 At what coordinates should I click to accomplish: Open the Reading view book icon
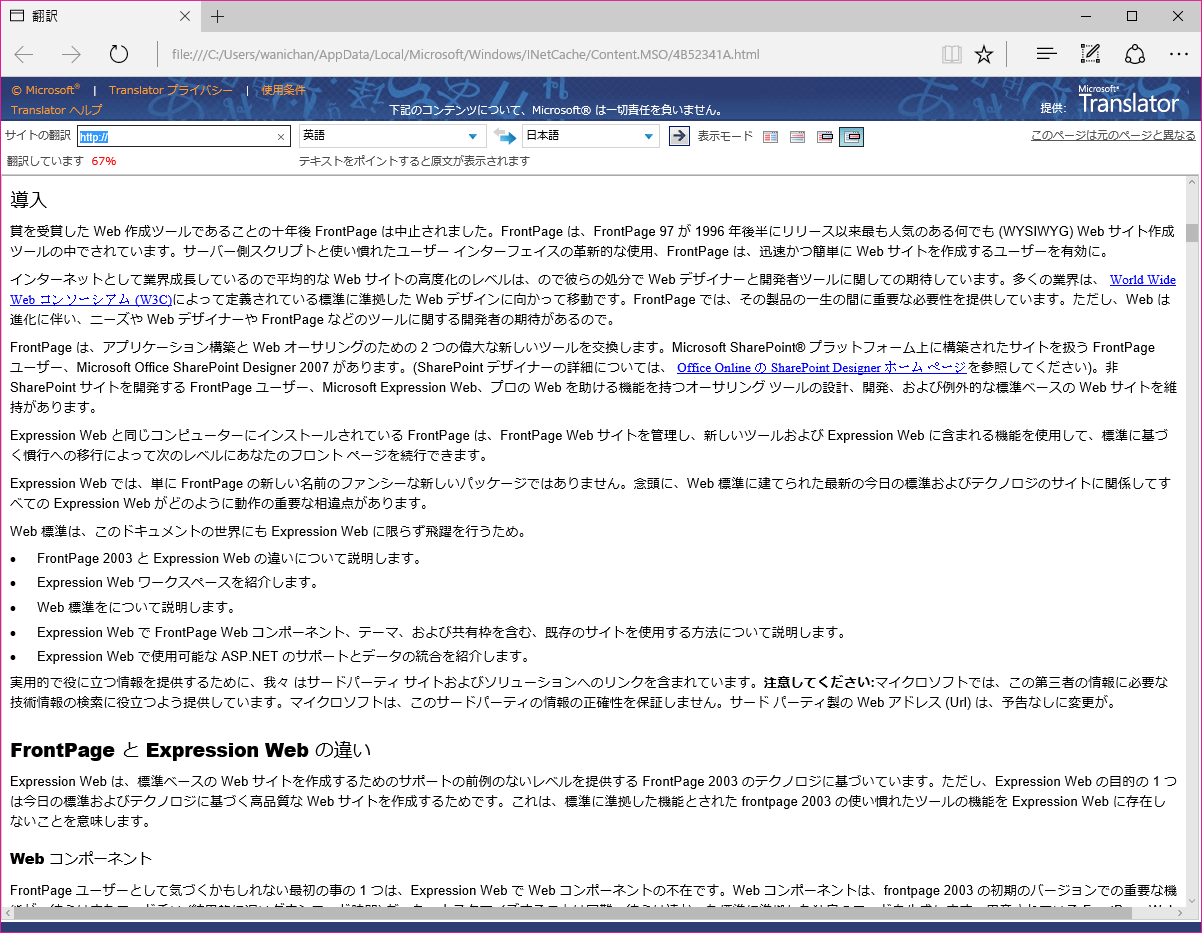(x=952, y=54)
